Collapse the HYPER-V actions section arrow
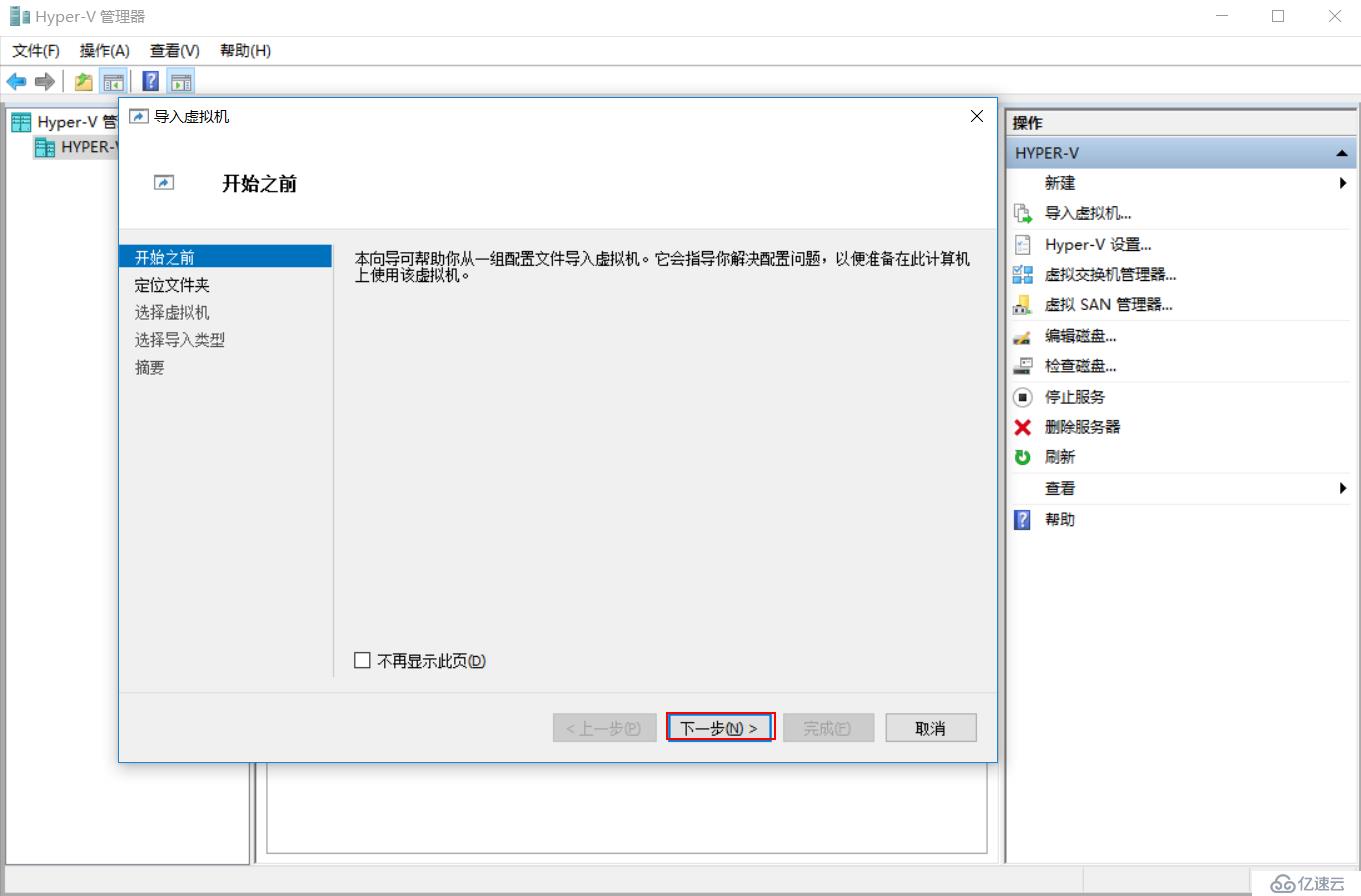This screenshot has height=896, width=1361. click(x=1341, y=154)
